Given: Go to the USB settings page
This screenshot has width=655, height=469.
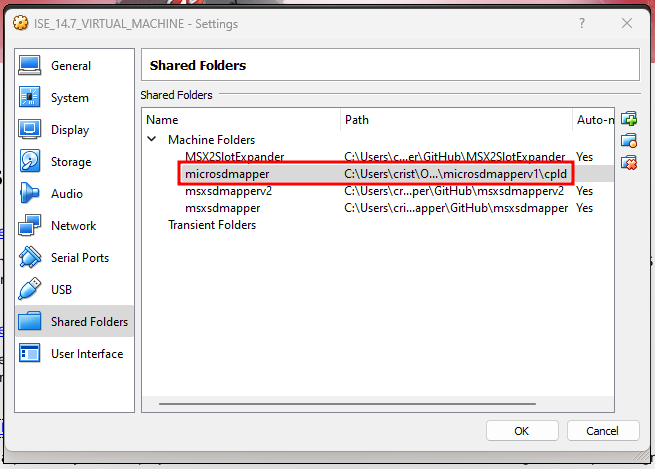Looking at the screenshot, I should pyautogui.click(x=62, y=290).
